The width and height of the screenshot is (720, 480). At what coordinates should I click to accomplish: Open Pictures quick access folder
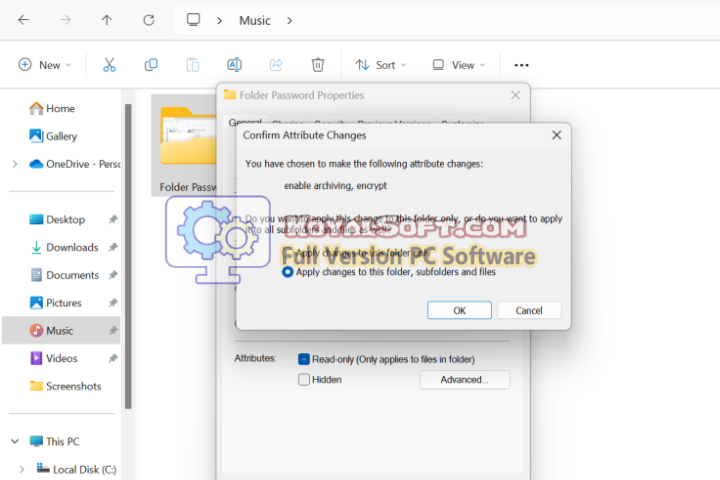click(x=63, y=303)
